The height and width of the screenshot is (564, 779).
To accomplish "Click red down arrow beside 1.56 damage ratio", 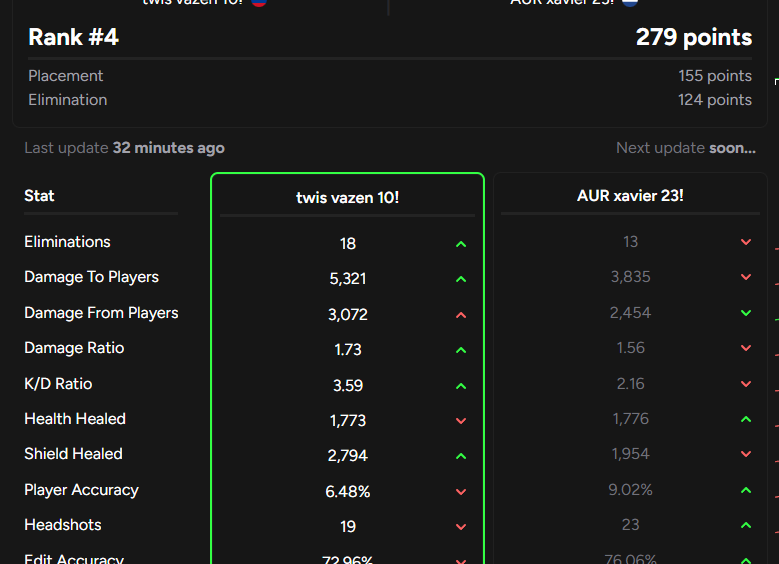I will [746, 348].
